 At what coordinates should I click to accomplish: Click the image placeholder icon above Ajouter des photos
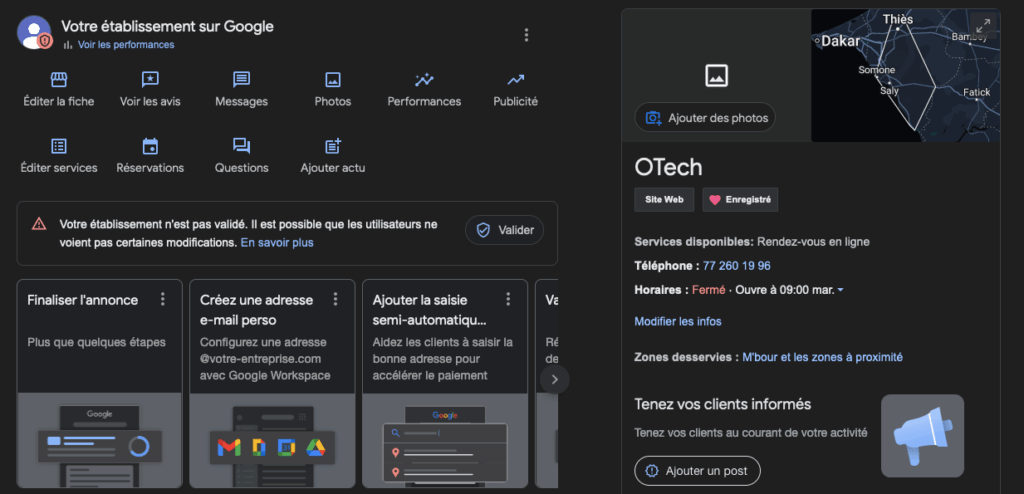coord(716,76)
